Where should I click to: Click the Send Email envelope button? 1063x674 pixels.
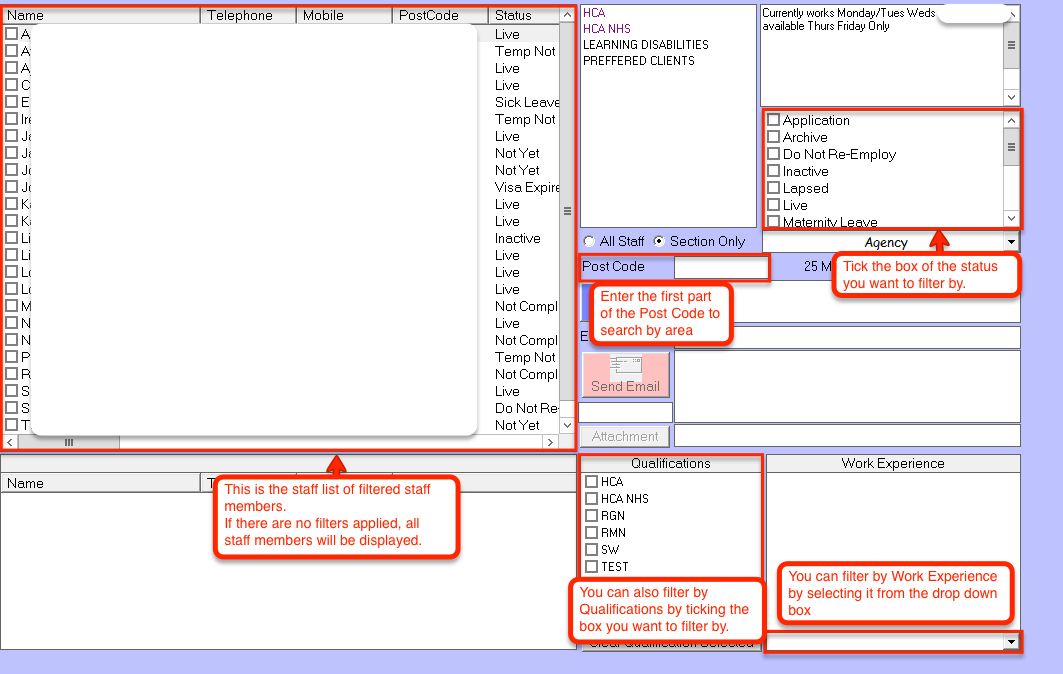point(625,375)
